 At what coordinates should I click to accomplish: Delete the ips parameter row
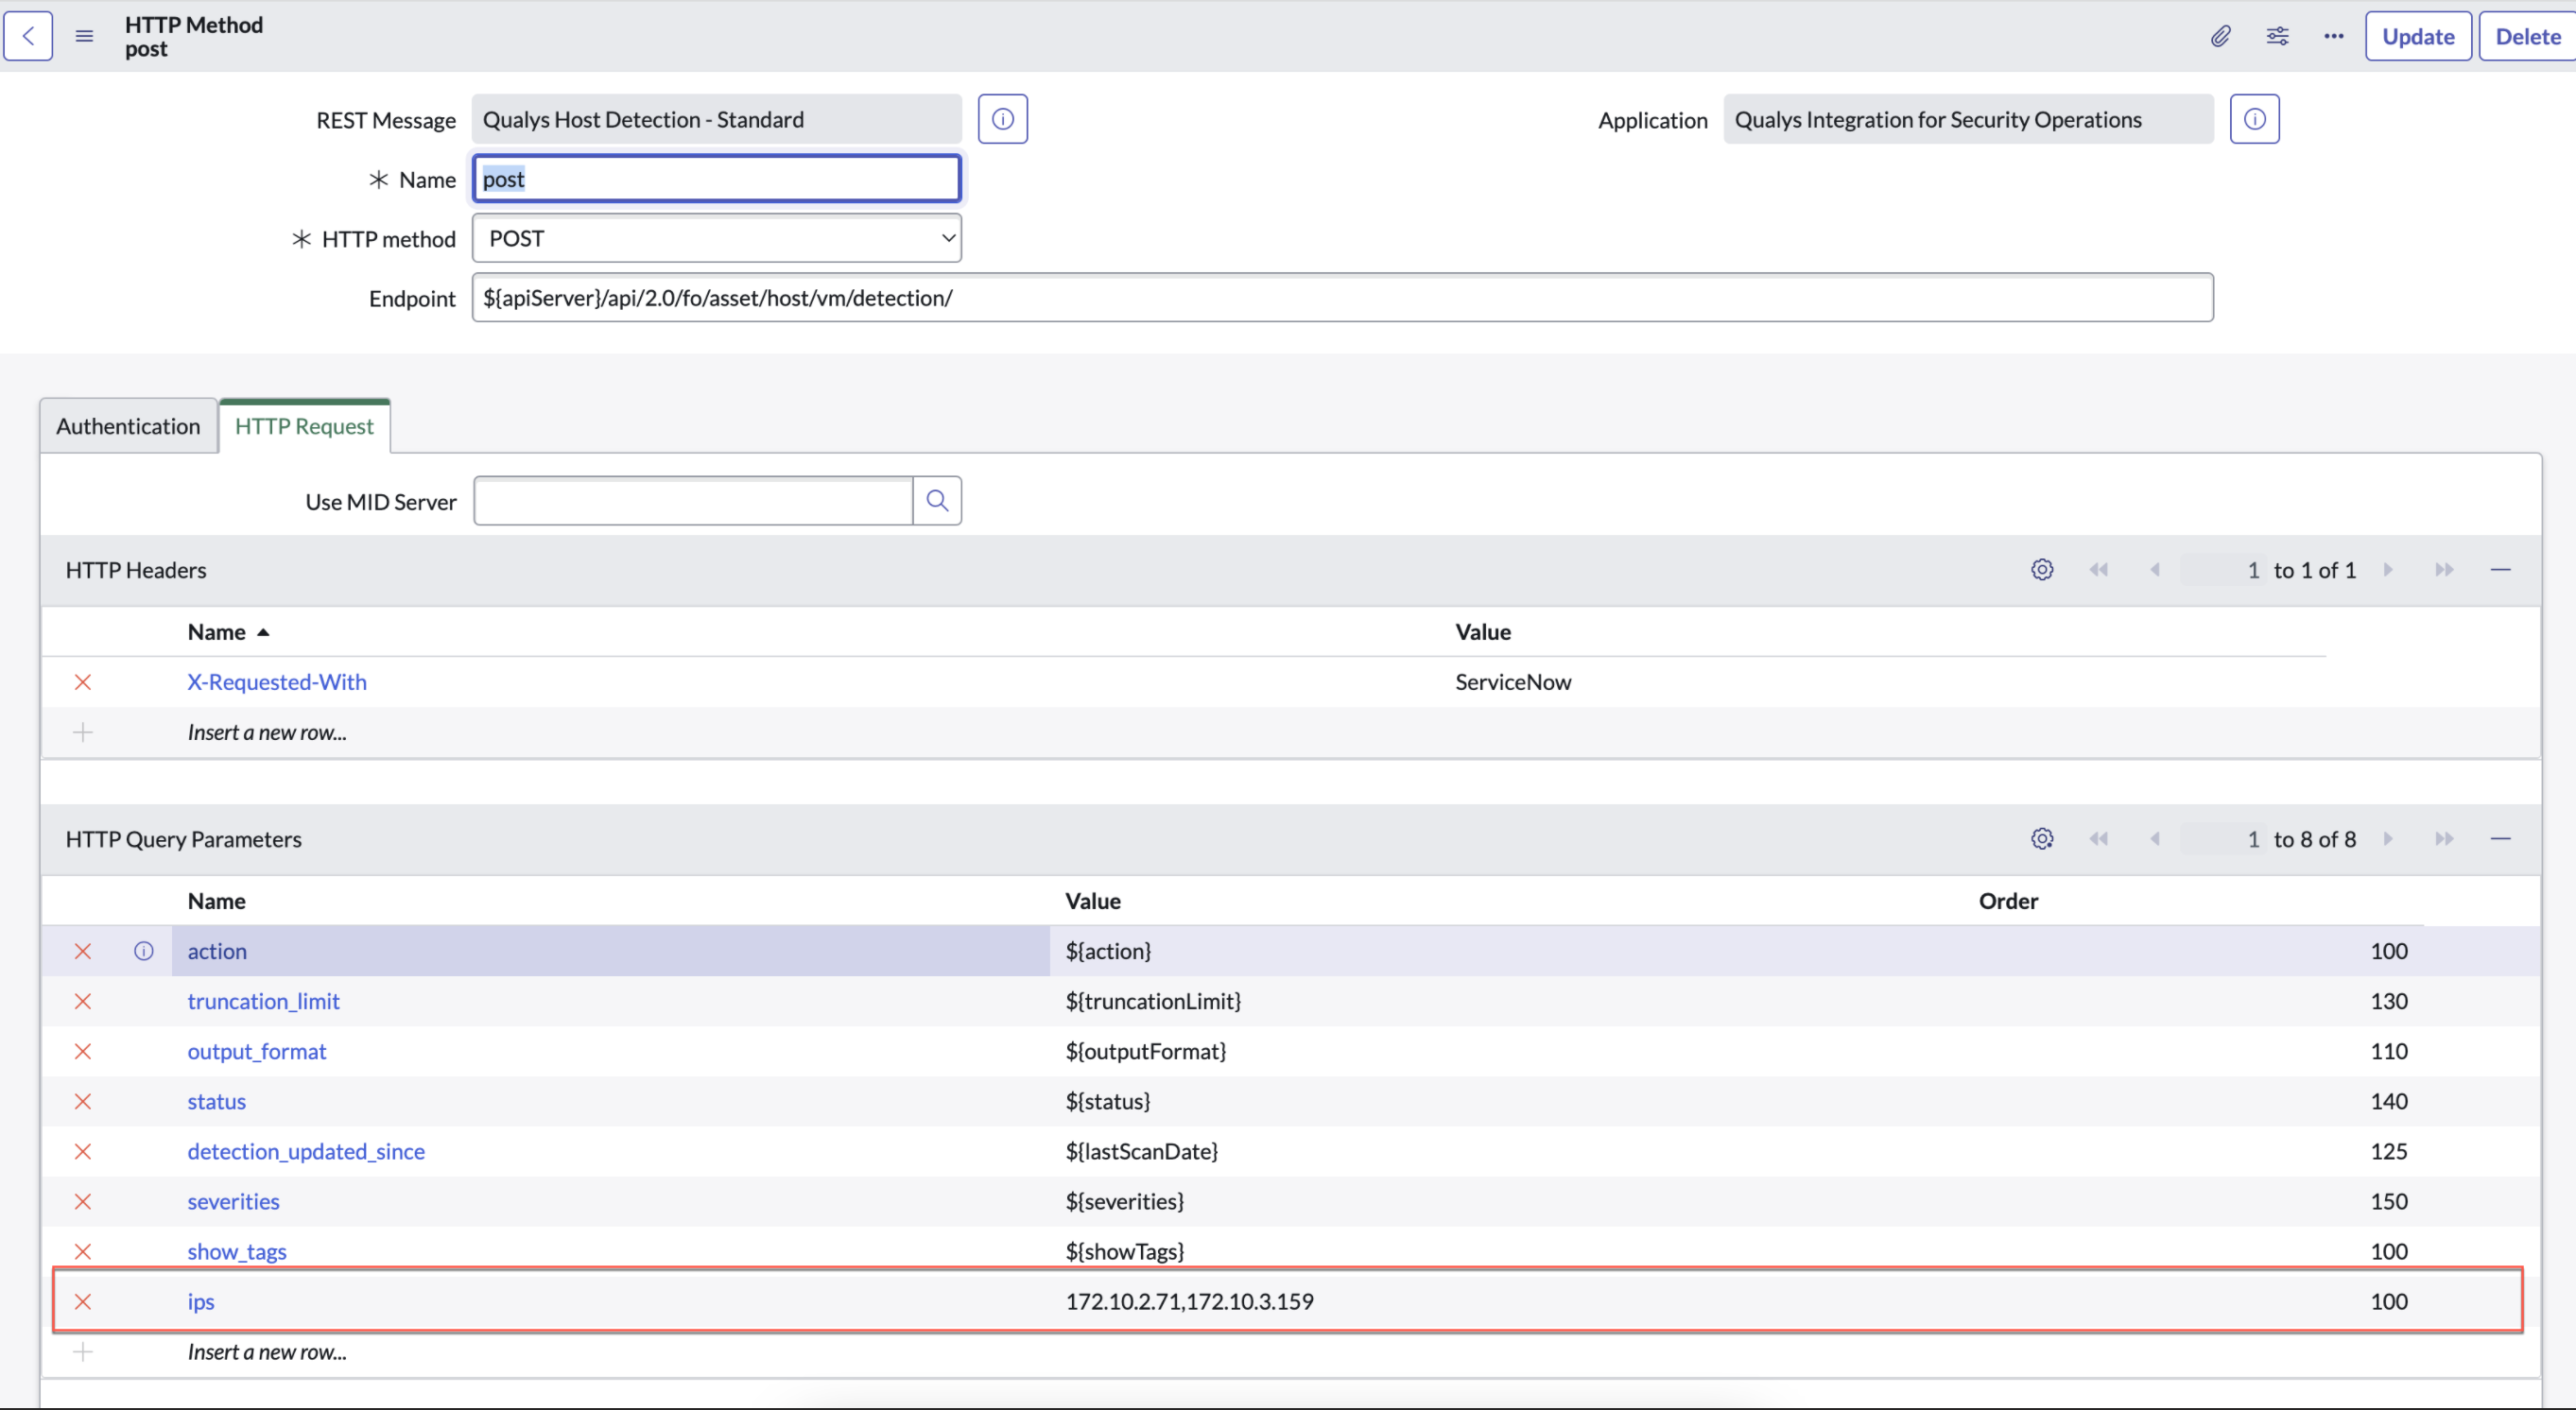click(x=83, y=1301)
